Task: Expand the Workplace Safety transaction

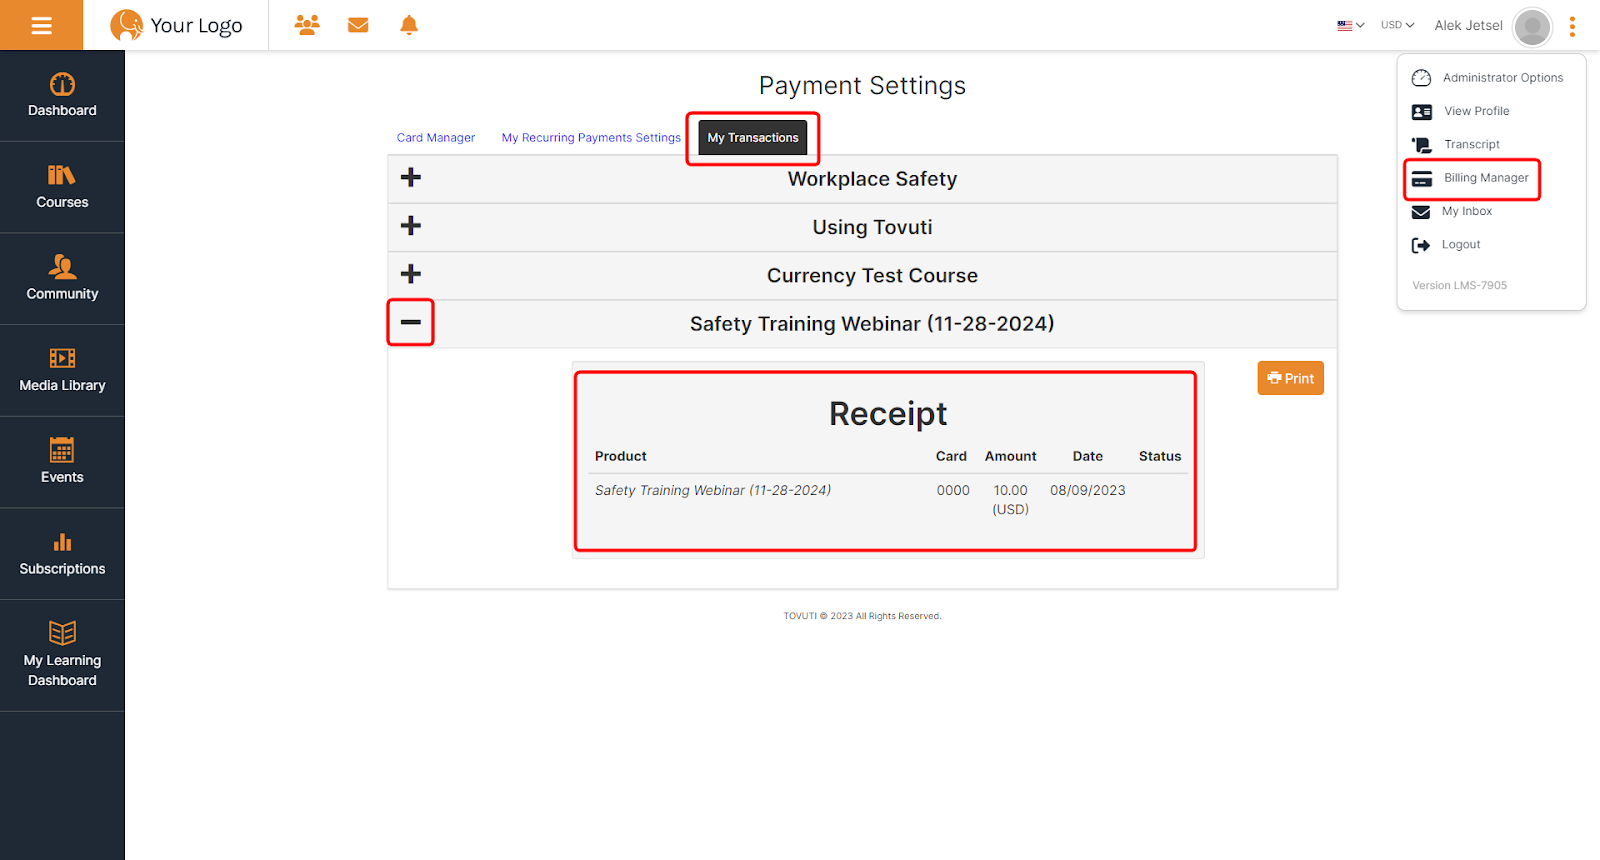Action: click(x=410, y=177)
